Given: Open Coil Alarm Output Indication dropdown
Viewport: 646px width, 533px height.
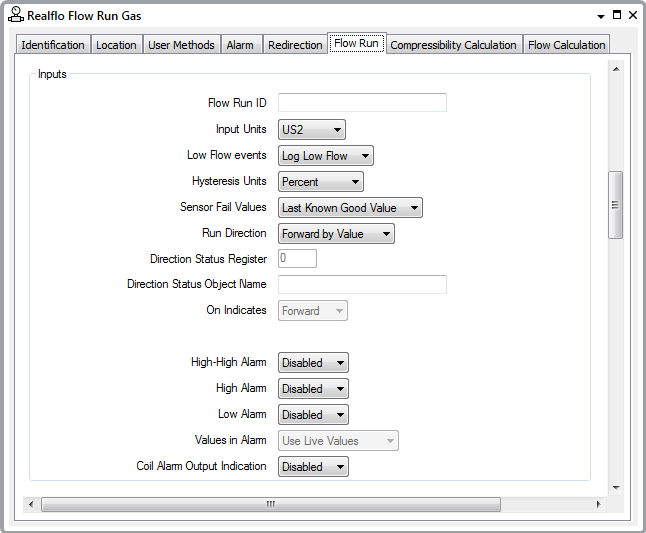Looking at the screenshot, I should tap(313, 467).
